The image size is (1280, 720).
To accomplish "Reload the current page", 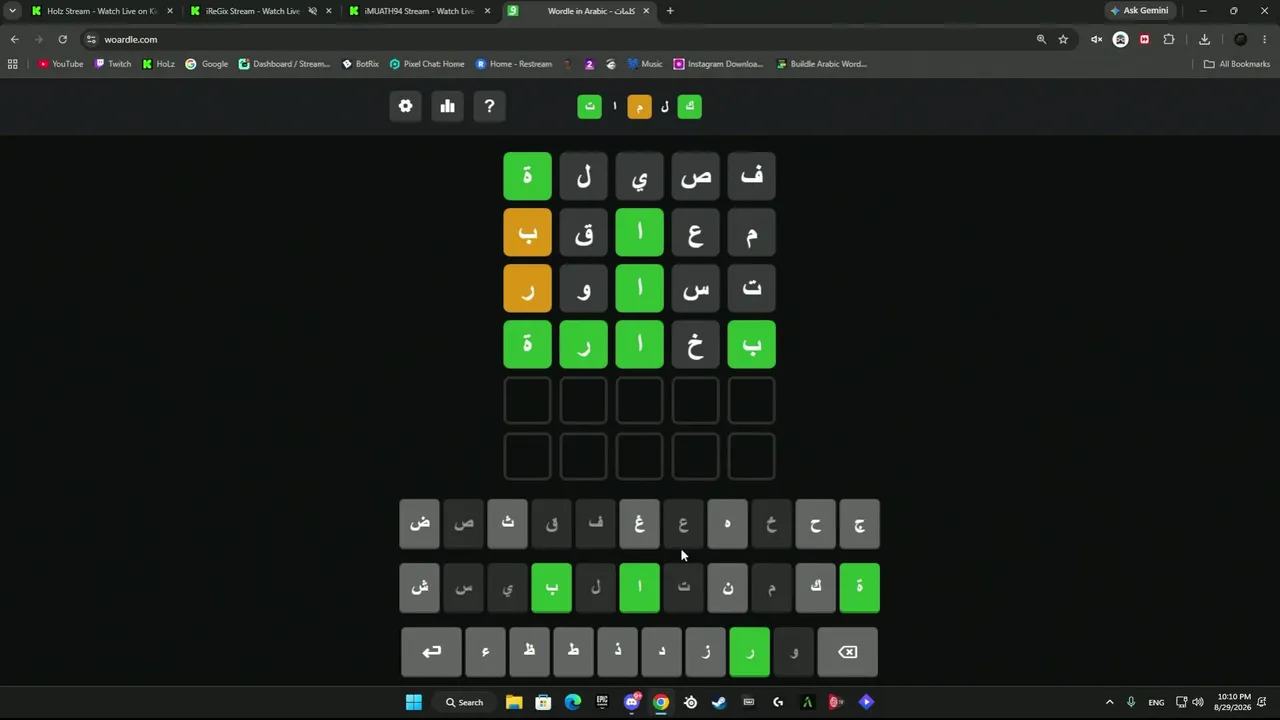I will pos(62,39).
